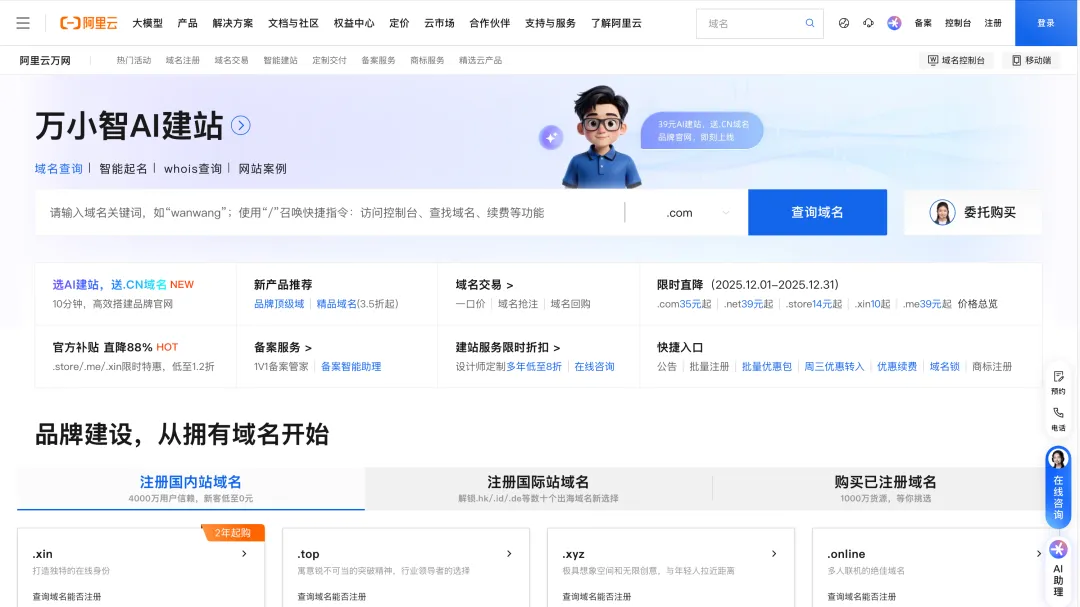1080x607 pixels.
Task: Click the 价格总览 link
Action: pyautogui.click(x=977, y=304)
